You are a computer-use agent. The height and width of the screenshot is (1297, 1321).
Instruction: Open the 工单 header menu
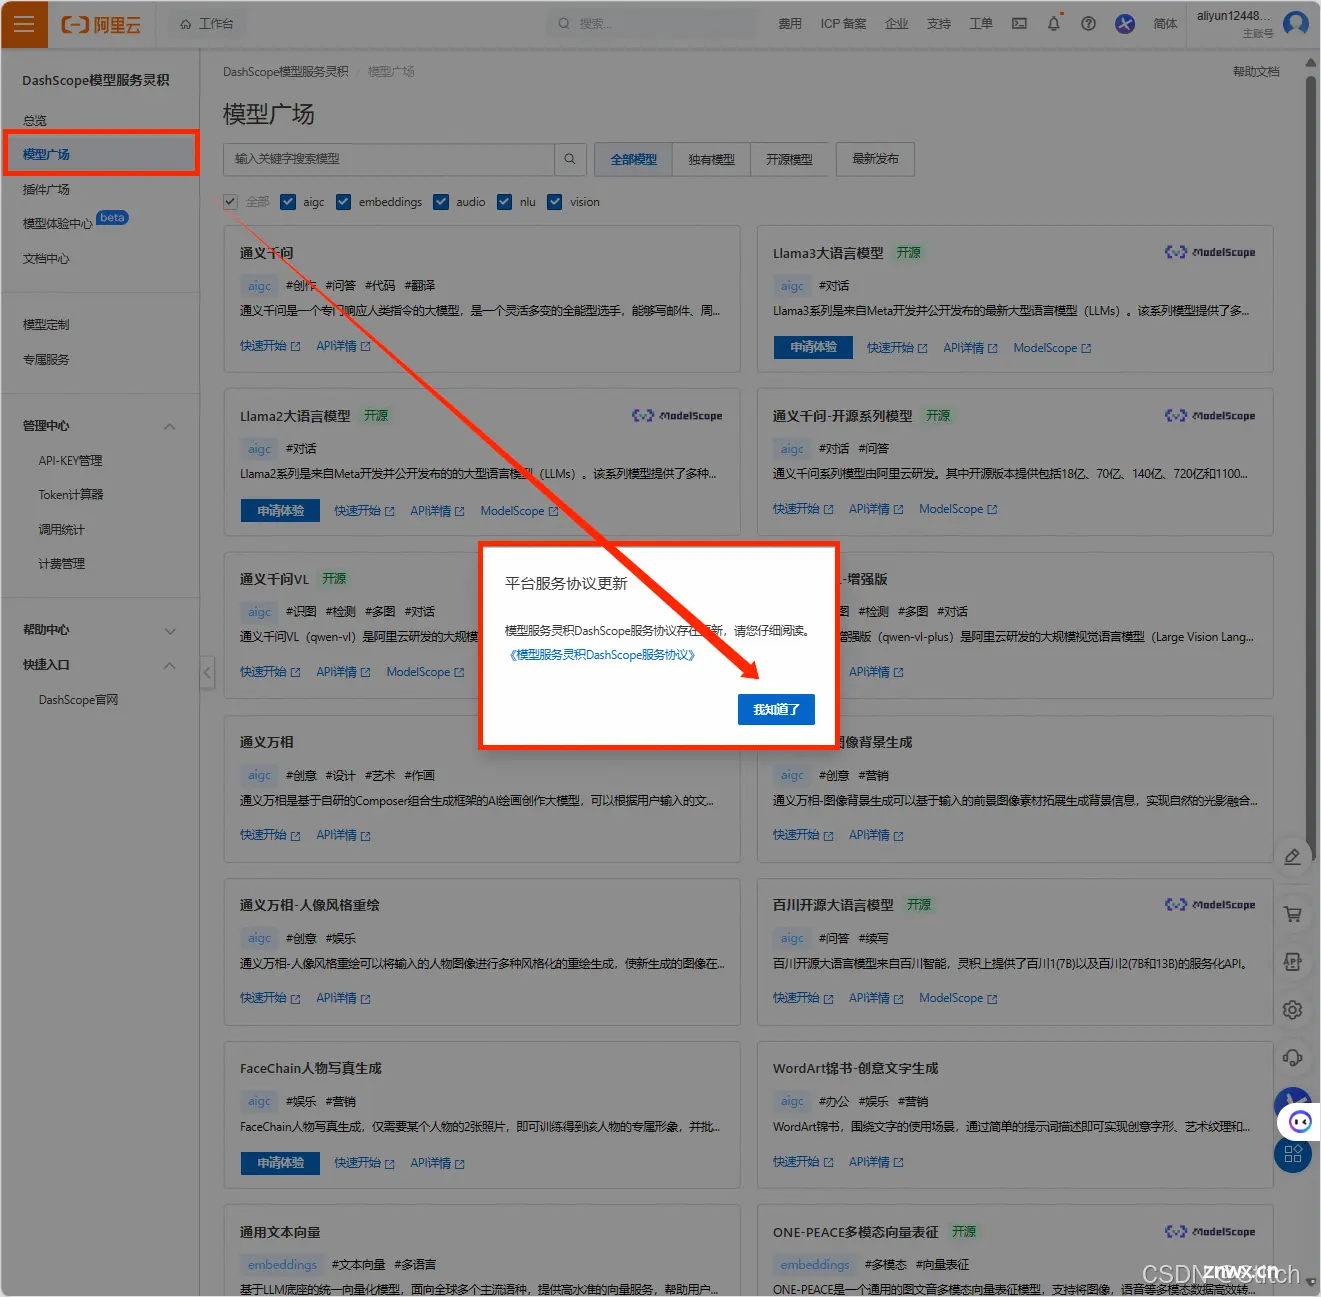[x=981, y=24]
